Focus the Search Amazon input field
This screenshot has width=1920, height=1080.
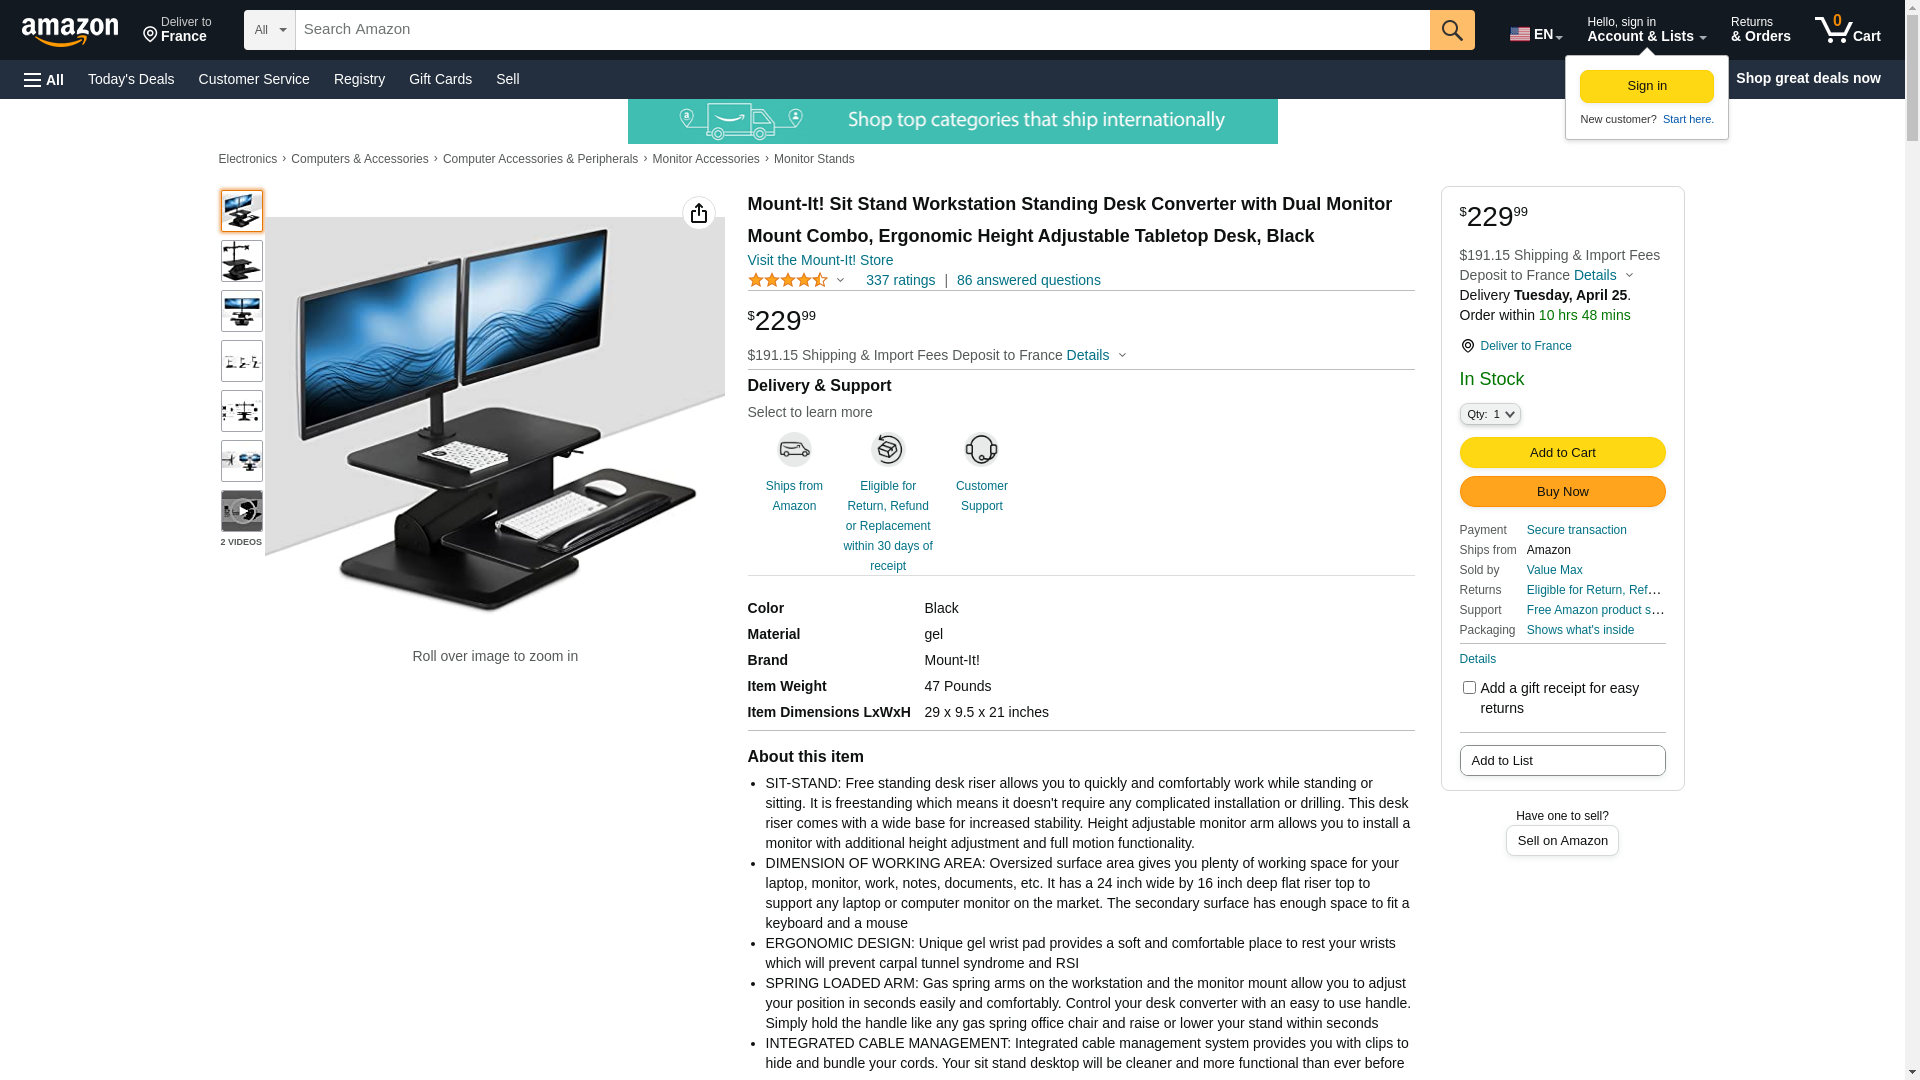point(862,30)
